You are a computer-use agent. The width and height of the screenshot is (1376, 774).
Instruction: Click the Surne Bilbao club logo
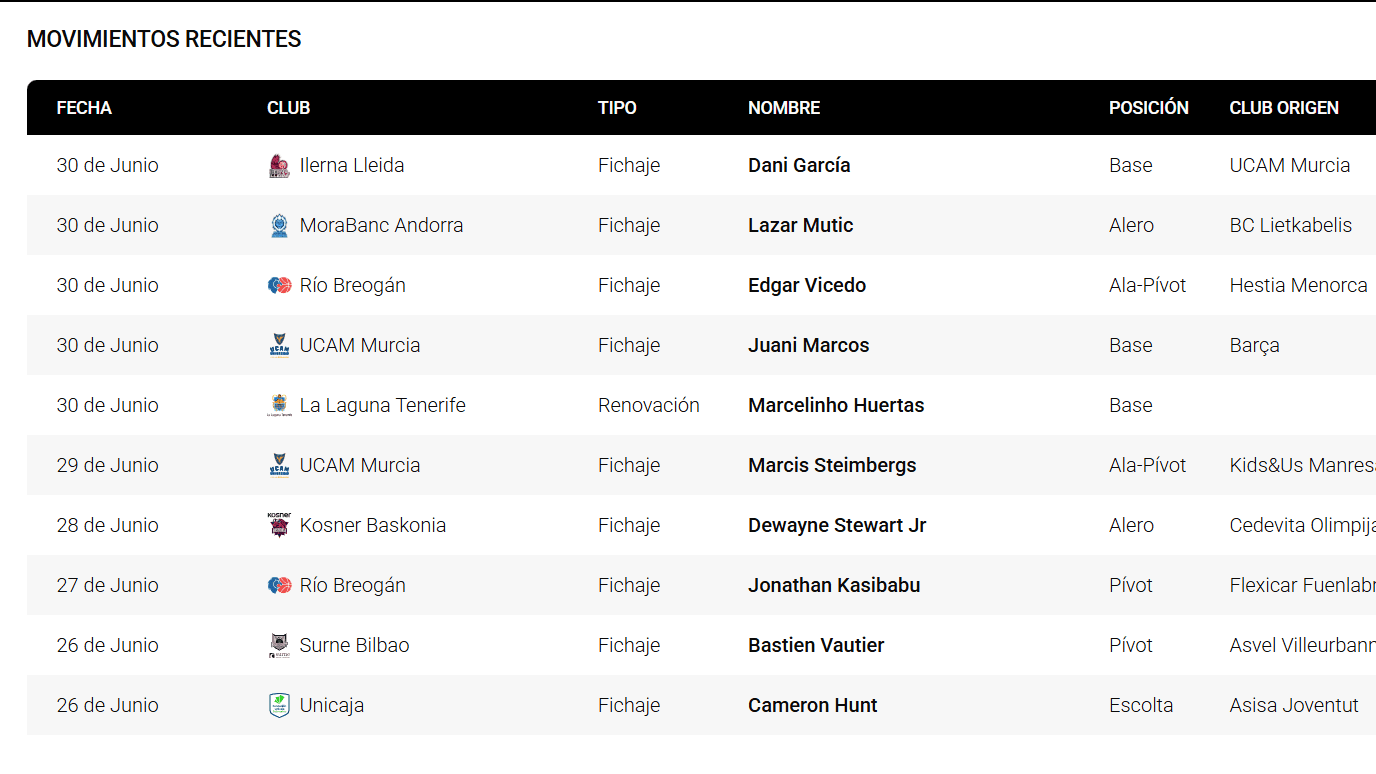click(279, 646)
